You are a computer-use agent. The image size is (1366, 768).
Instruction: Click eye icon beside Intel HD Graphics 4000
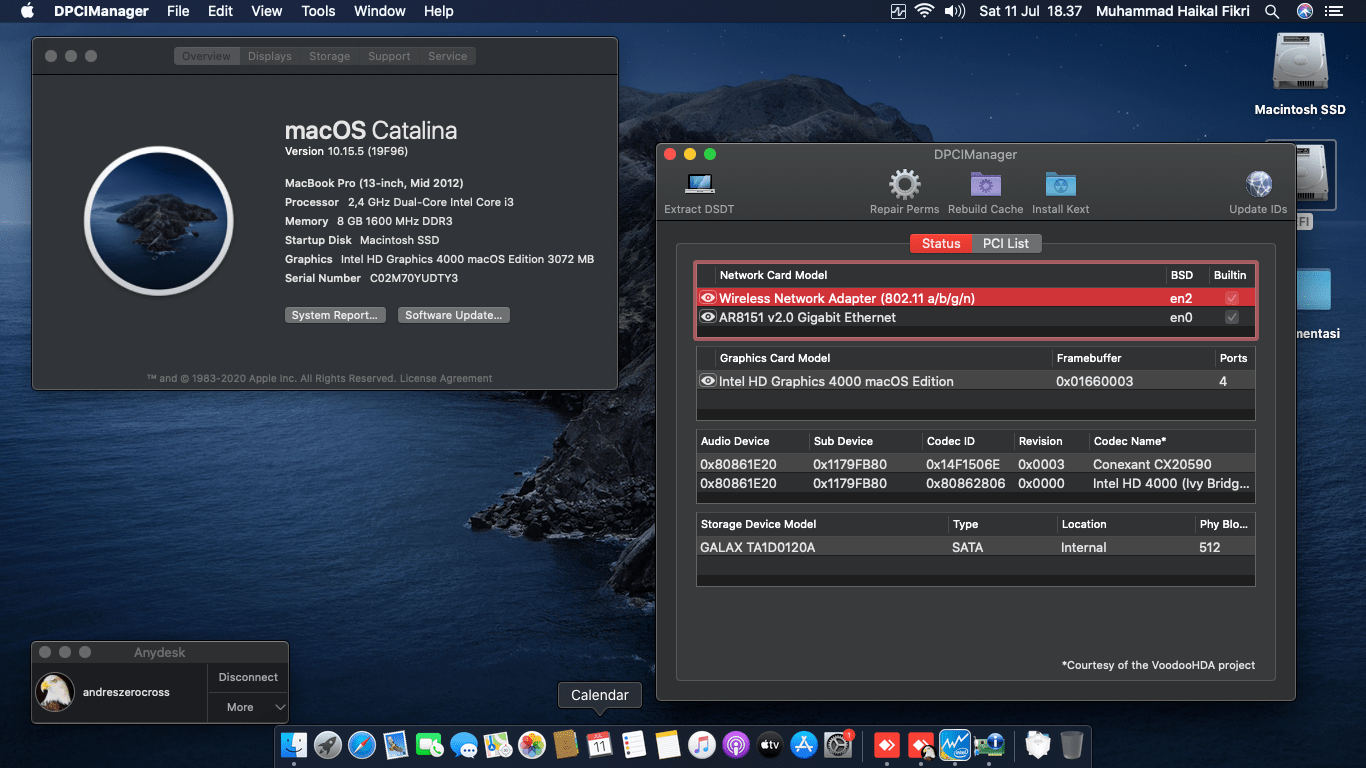(708, 381)
